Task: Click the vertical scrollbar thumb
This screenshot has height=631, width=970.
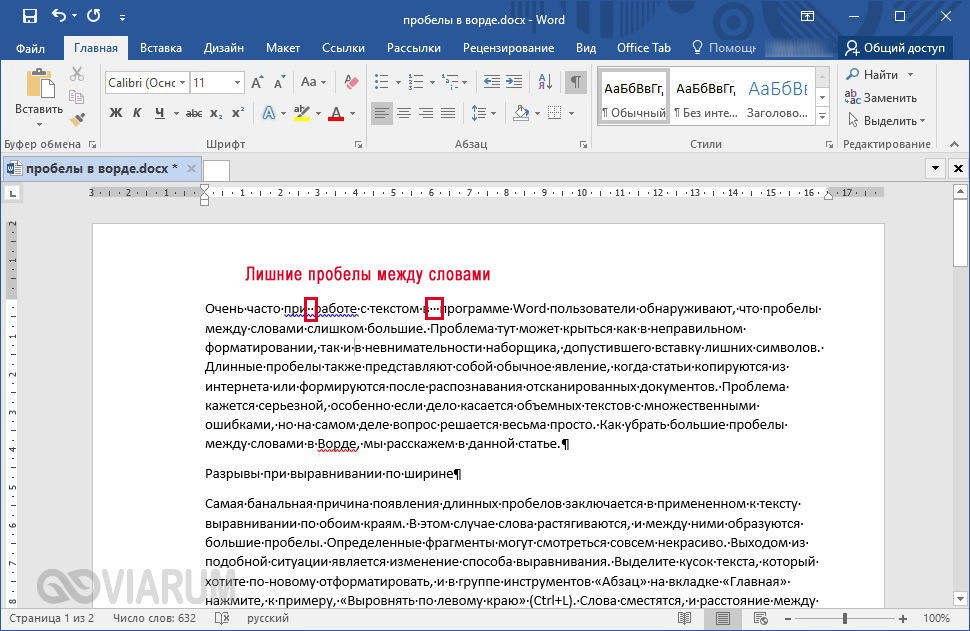Action: [960, 233]
